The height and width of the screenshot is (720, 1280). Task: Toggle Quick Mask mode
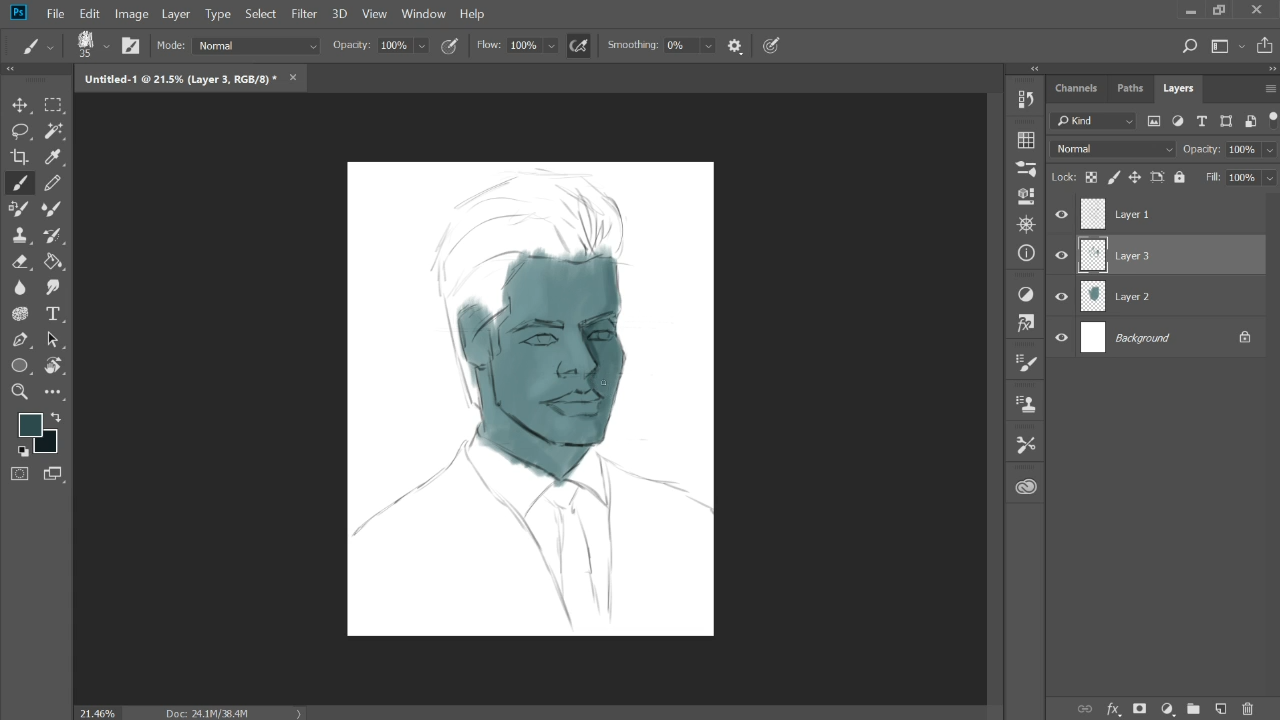[20, 474]
